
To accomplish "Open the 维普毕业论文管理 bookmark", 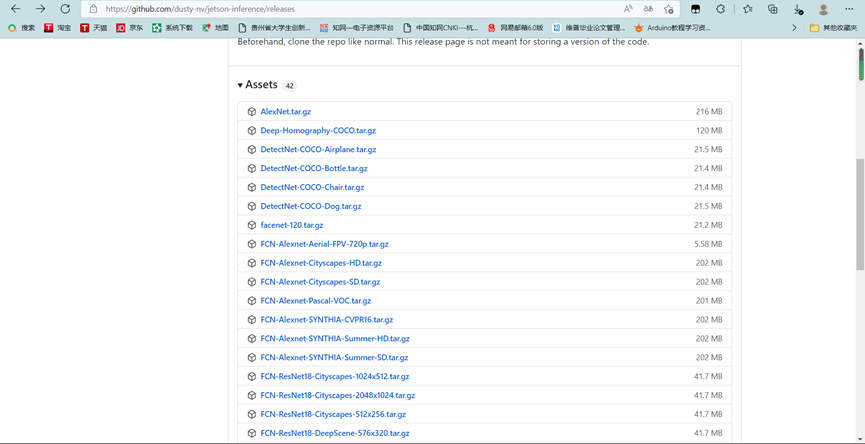I will click(589, 28).
